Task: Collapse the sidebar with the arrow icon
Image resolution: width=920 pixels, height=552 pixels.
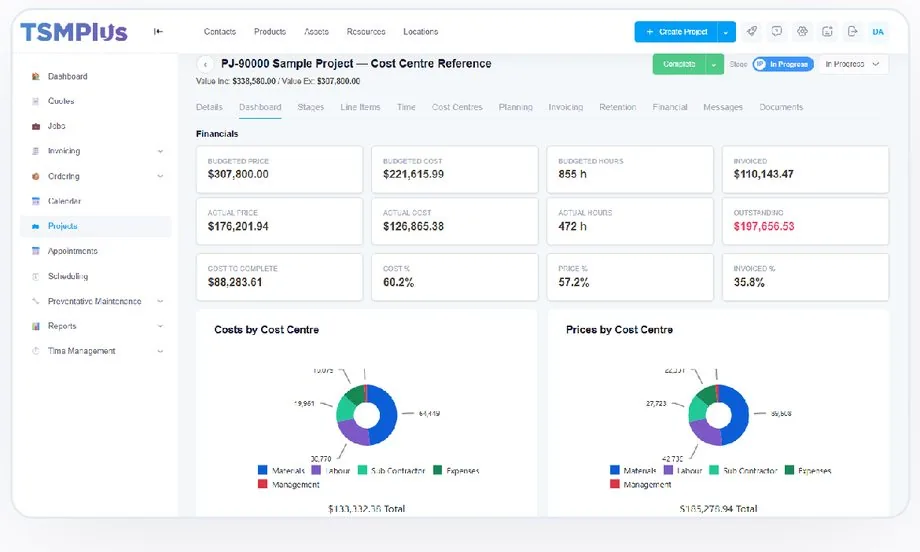Action: click(158, 32)
